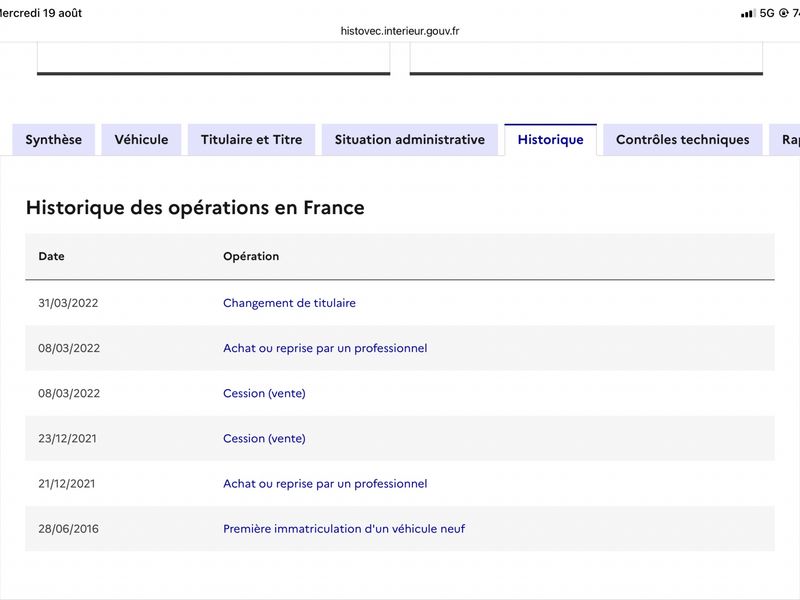Tap the 5G network indicator
The width and height of the screenshot is (800, 600).
point(767,13)
